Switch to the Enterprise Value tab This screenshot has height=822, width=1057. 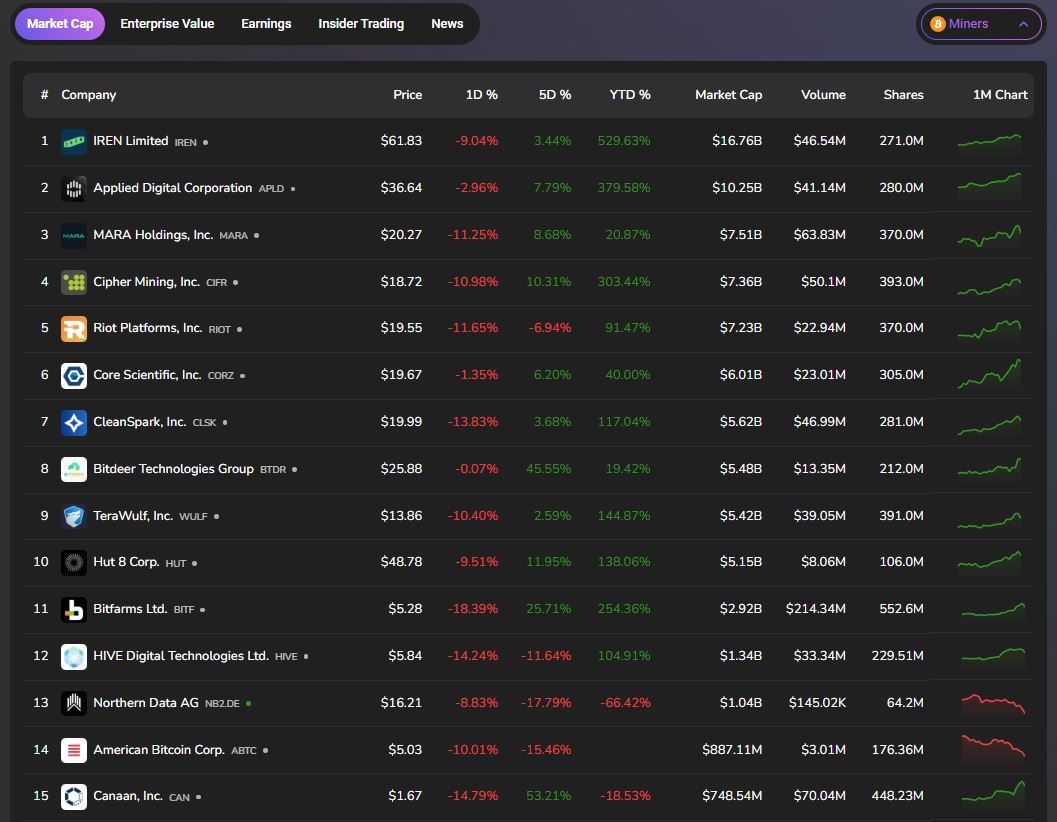point(167,24)
